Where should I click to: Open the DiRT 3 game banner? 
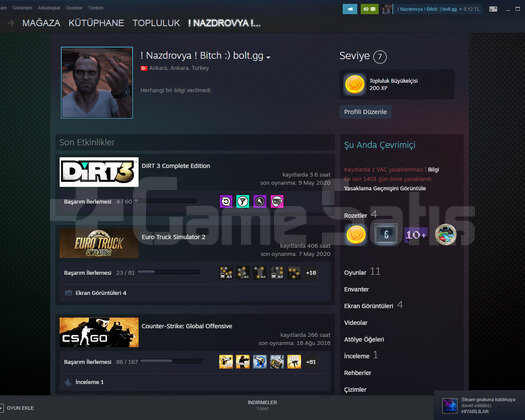click(99, 172)
